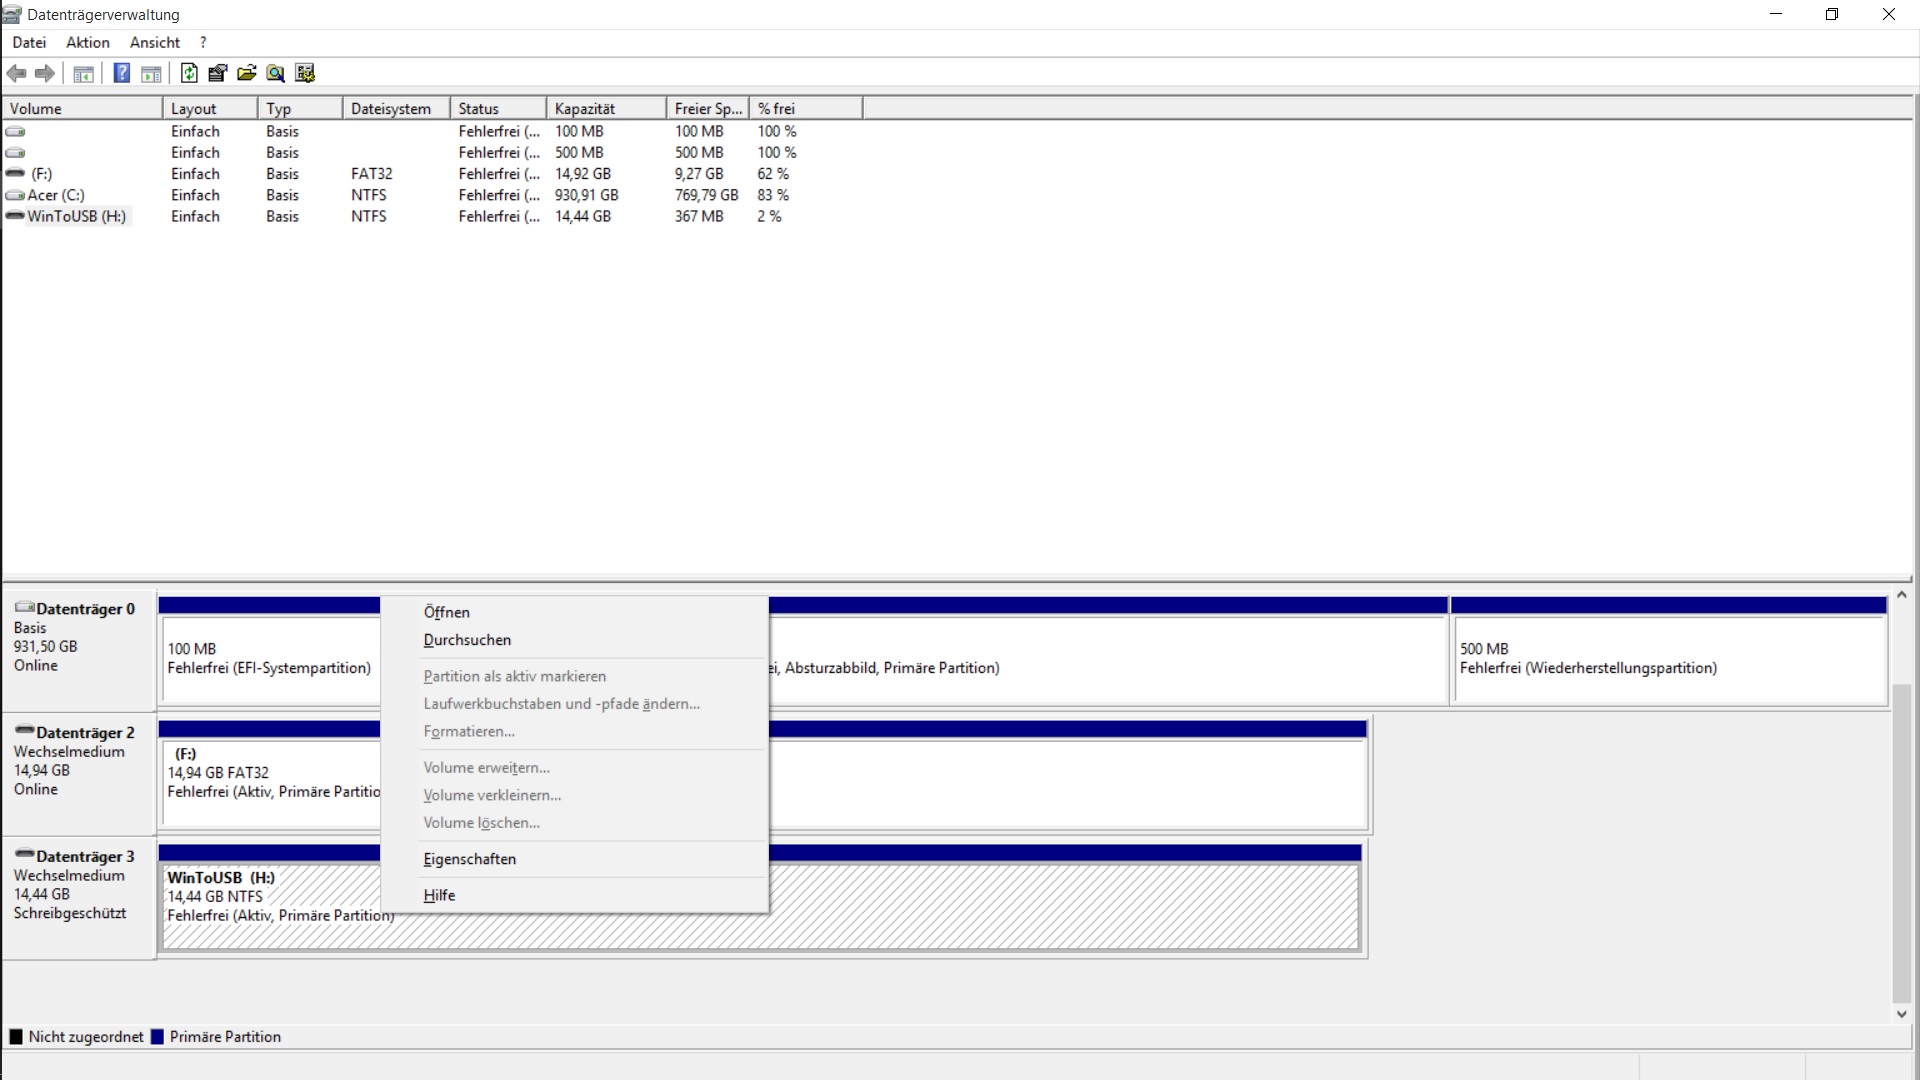1920x1080 pixels.
Task: Open the Ansicht menu
Action: pos(155,42)
